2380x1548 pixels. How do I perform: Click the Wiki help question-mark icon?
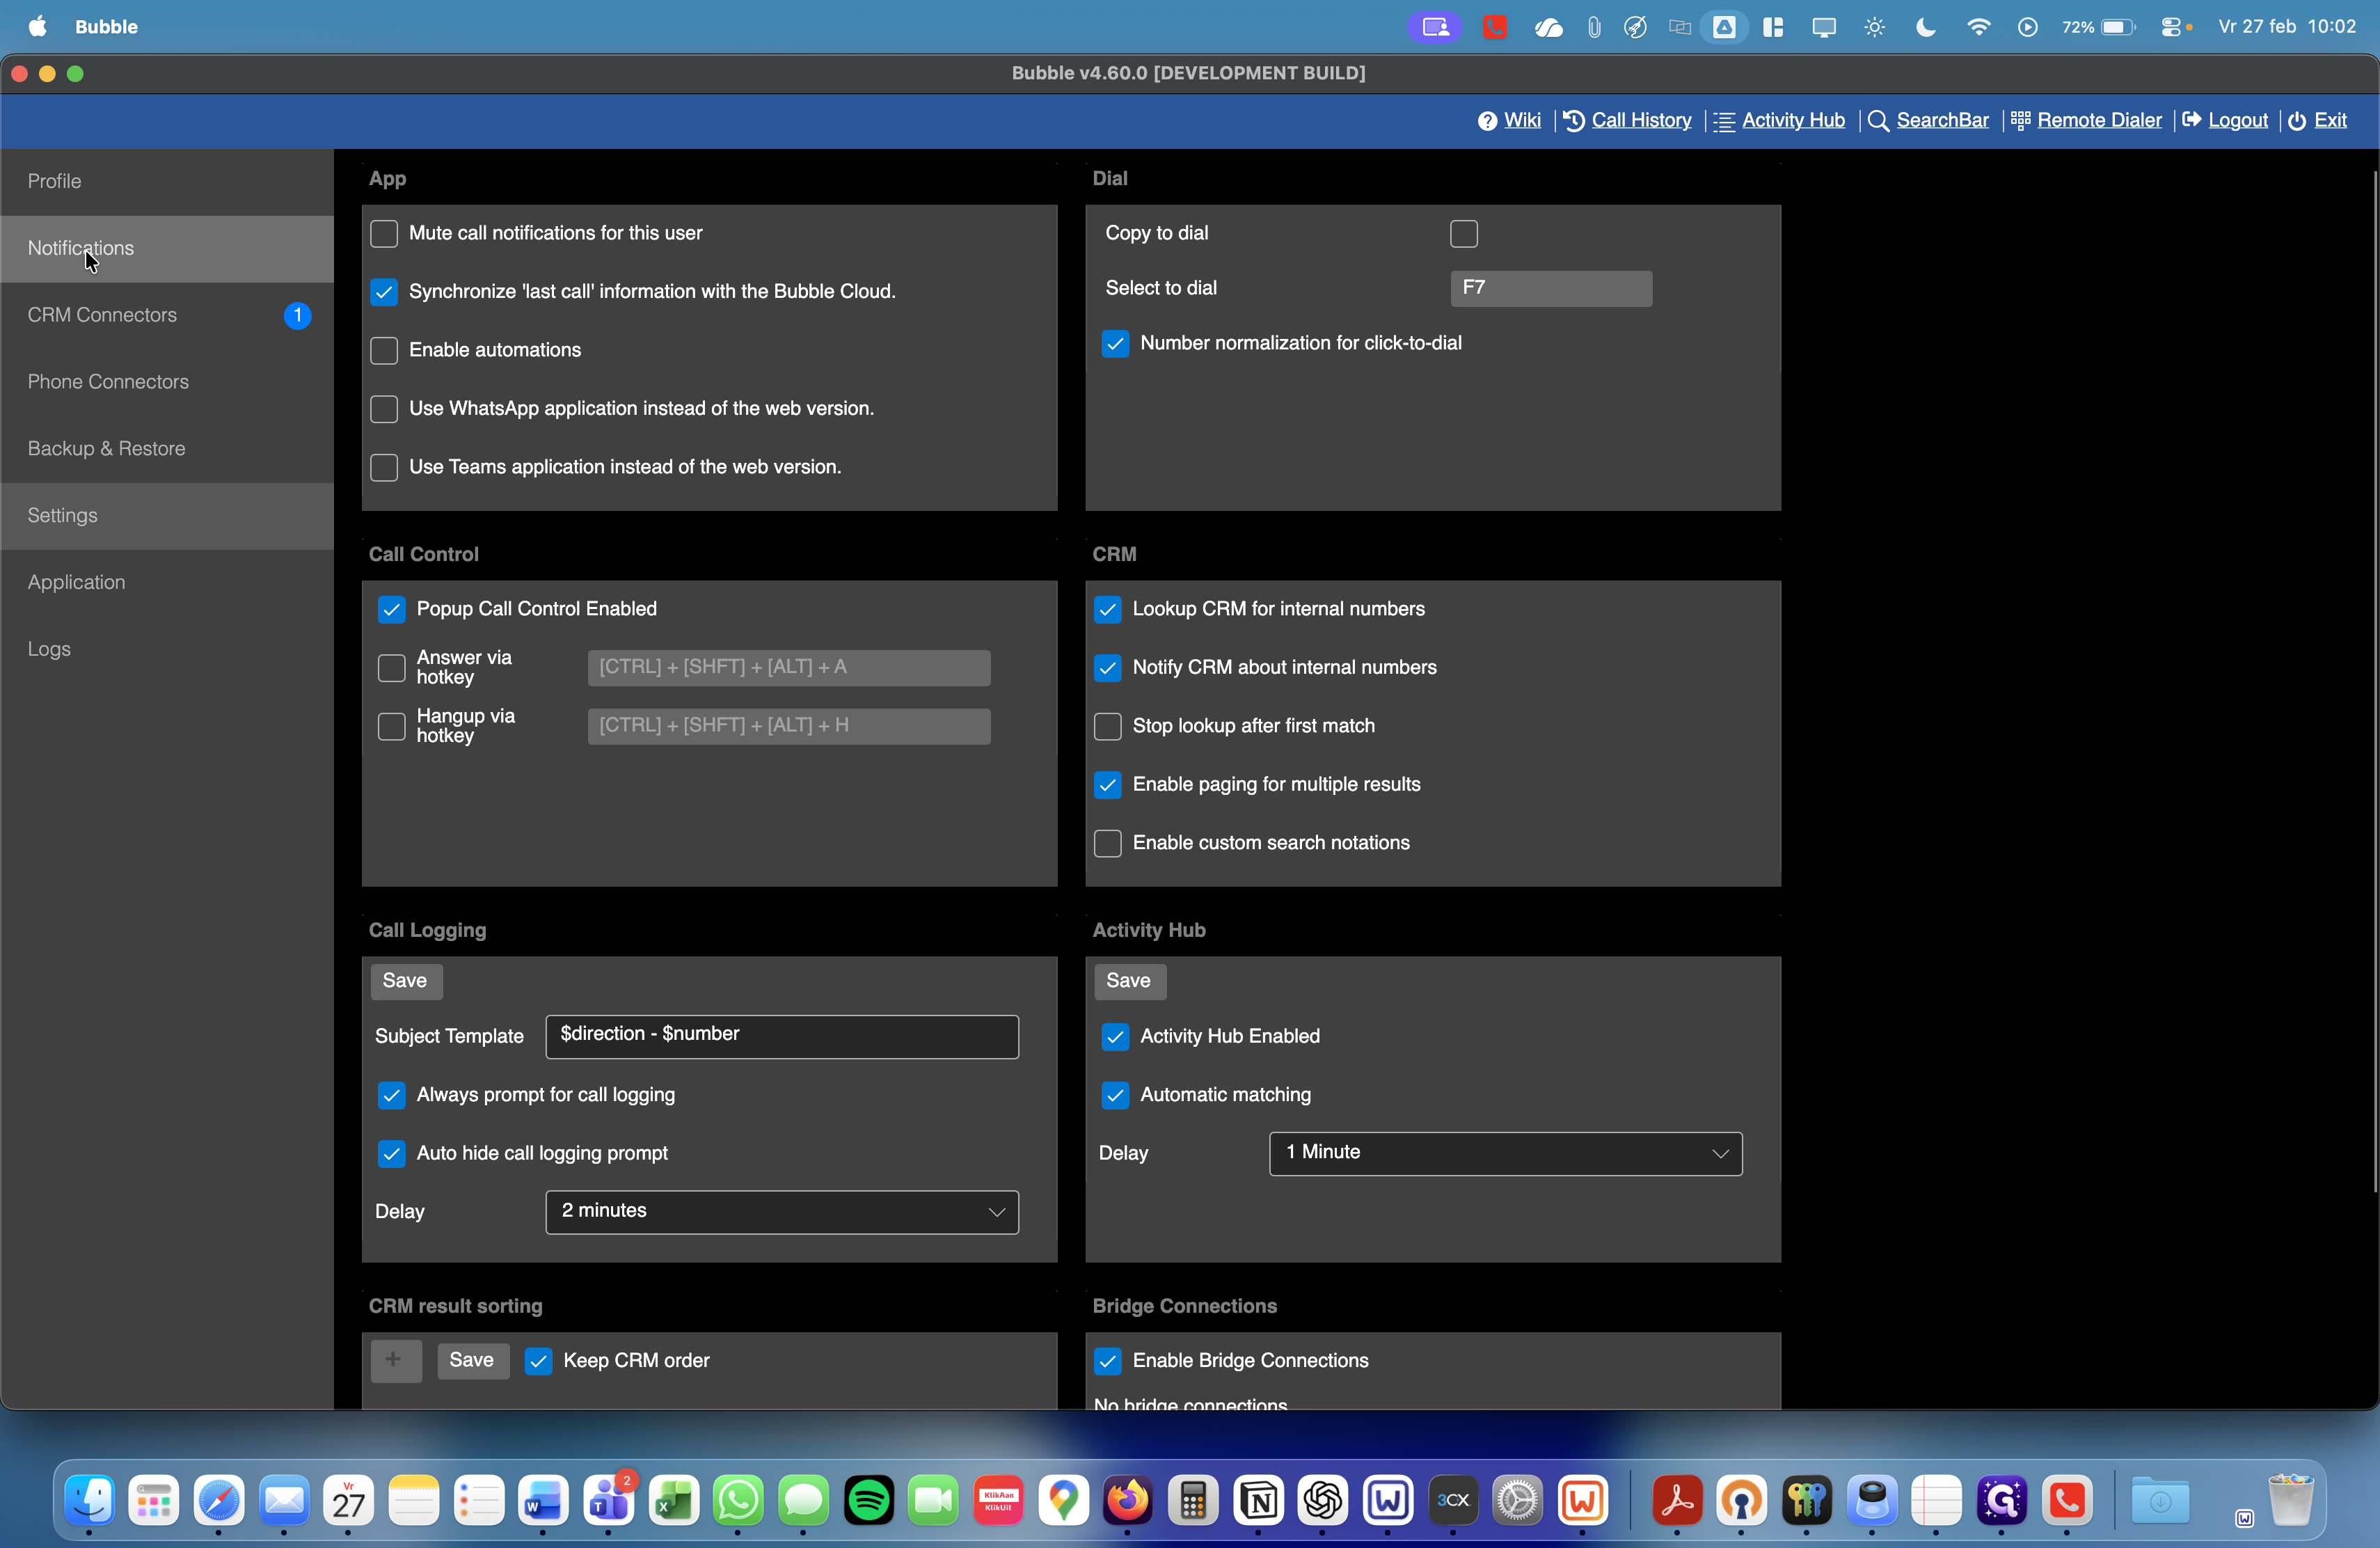click(x=1487, y=121)
